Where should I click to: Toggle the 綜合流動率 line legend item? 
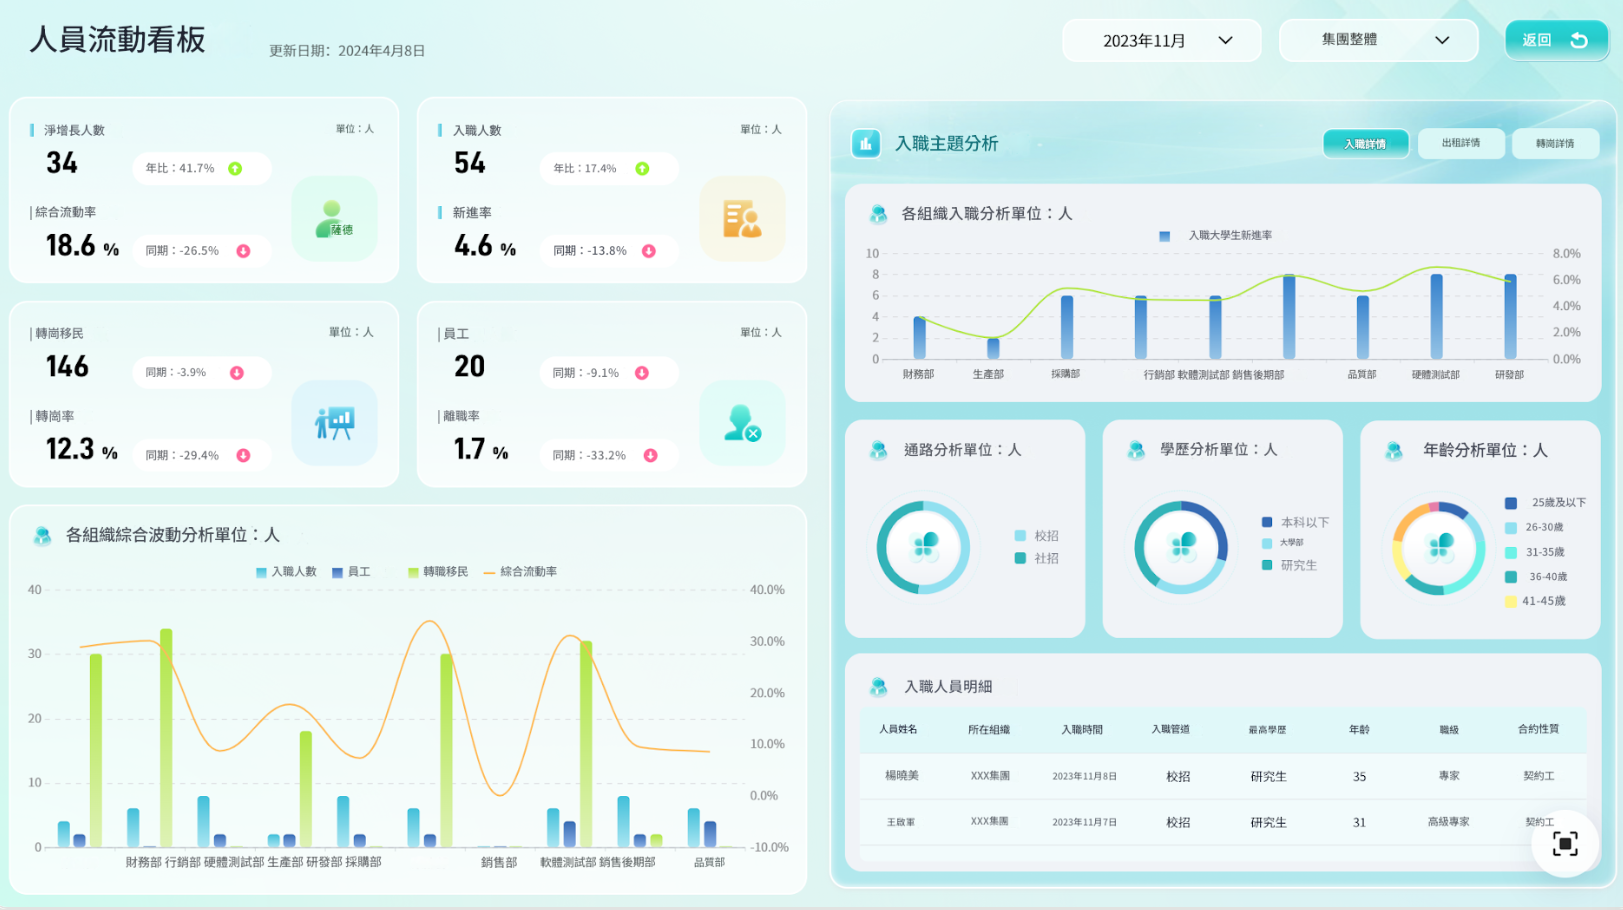[x=520, y=572]
